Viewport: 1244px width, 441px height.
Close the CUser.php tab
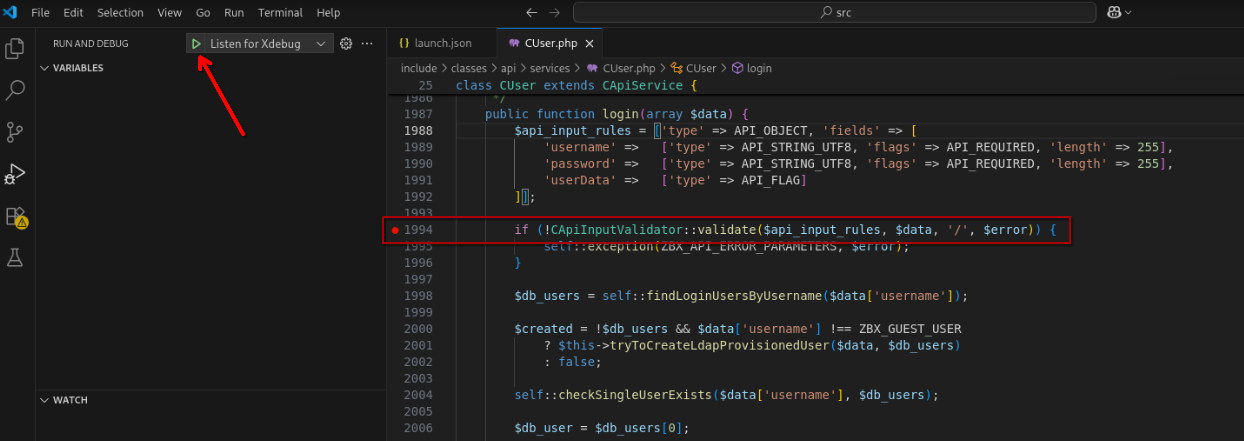(x=590, y=44)
